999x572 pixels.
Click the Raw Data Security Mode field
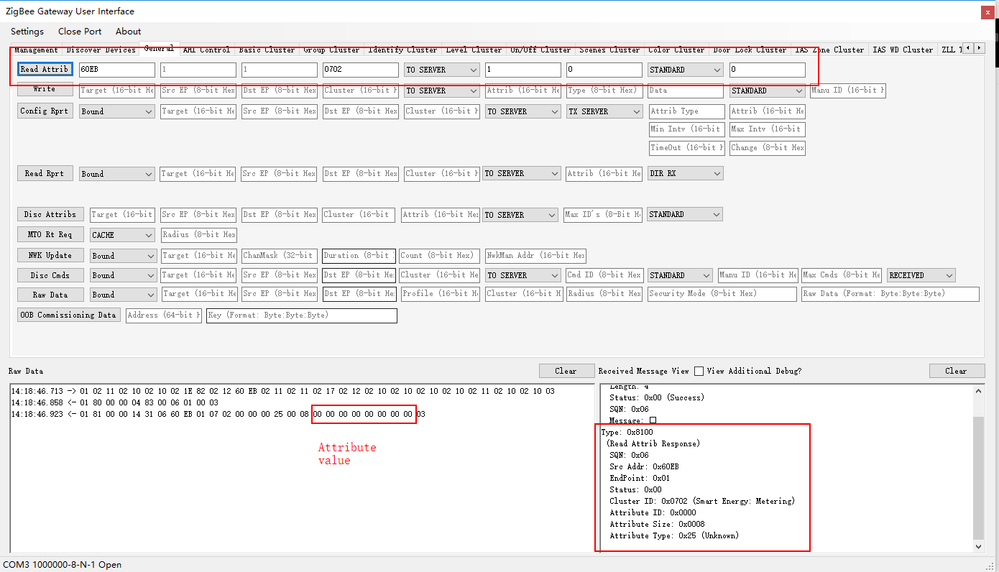coord(722,294)
